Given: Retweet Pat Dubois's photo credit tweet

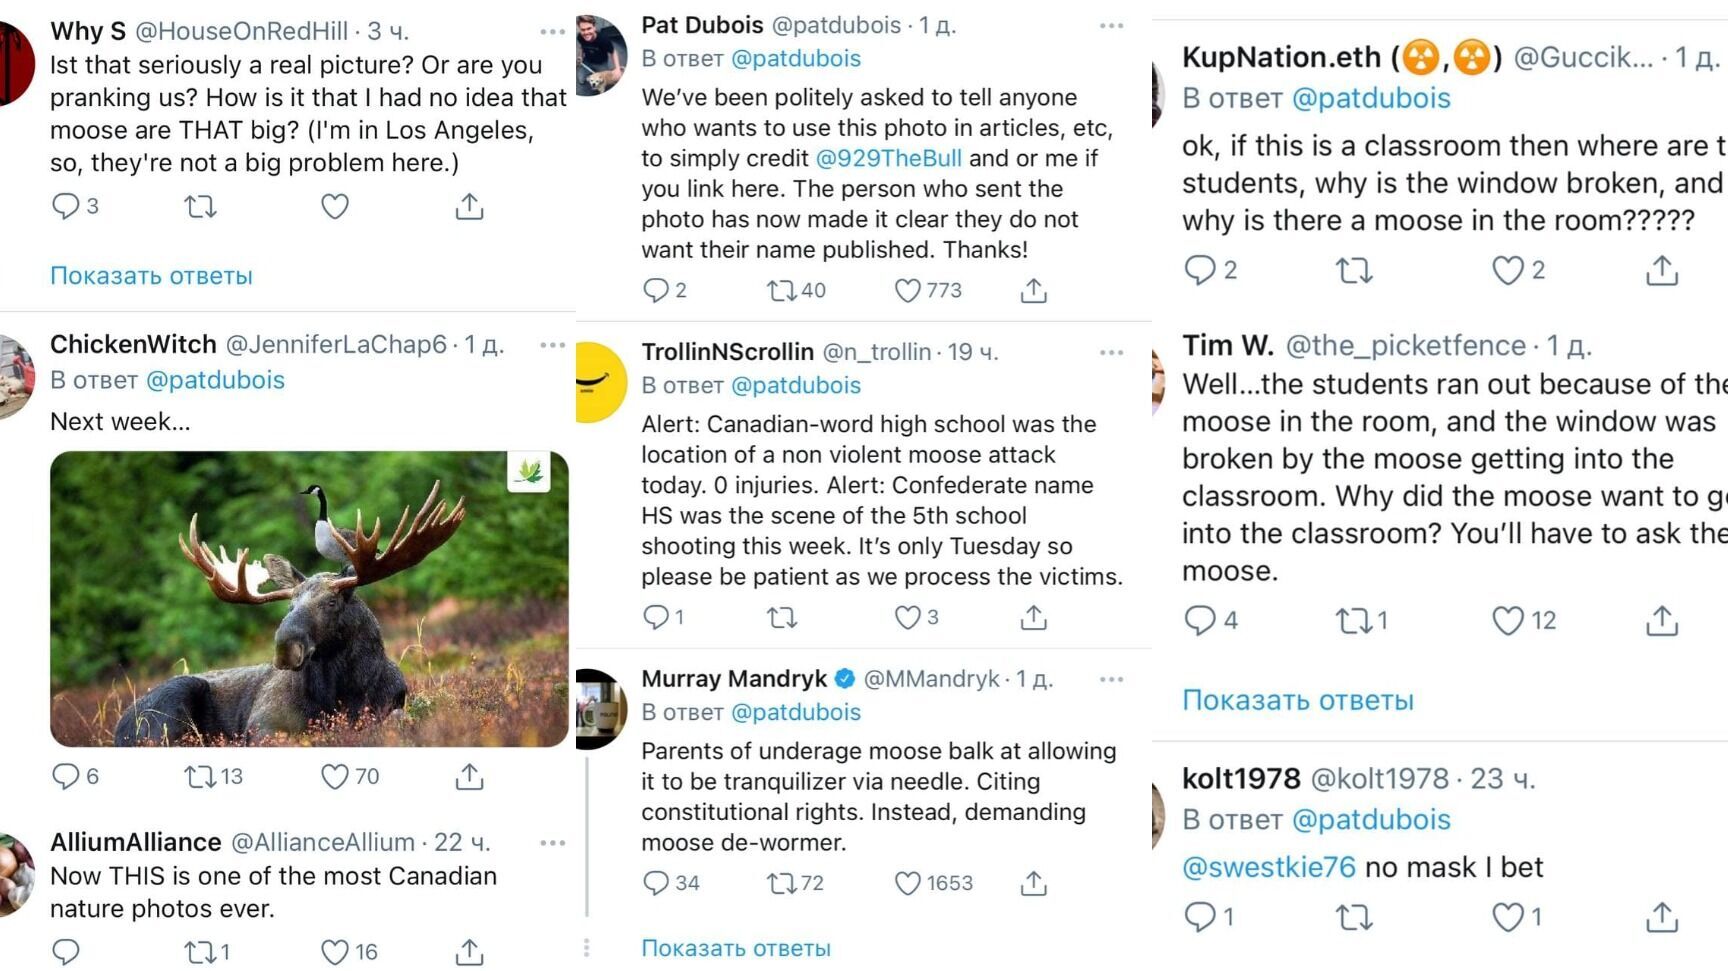Looking at the screenshot, I should pos(781,290).
